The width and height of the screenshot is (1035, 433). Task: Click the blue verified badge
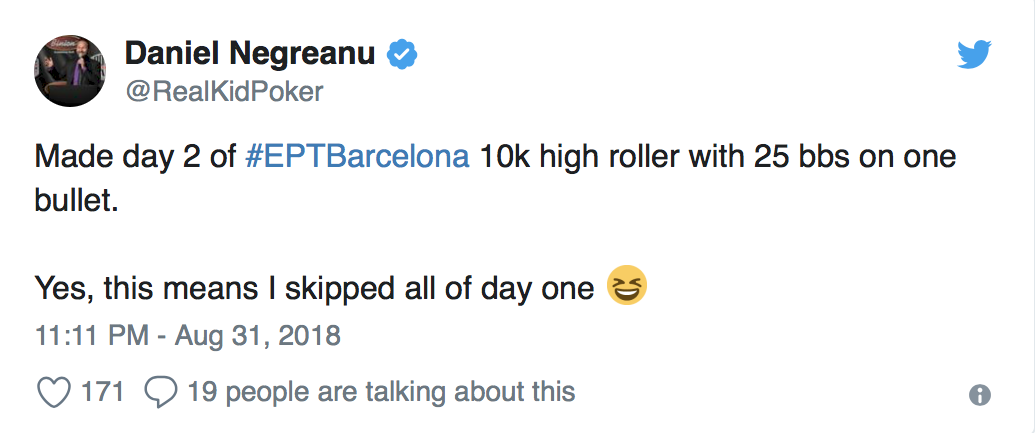[402, 55]
